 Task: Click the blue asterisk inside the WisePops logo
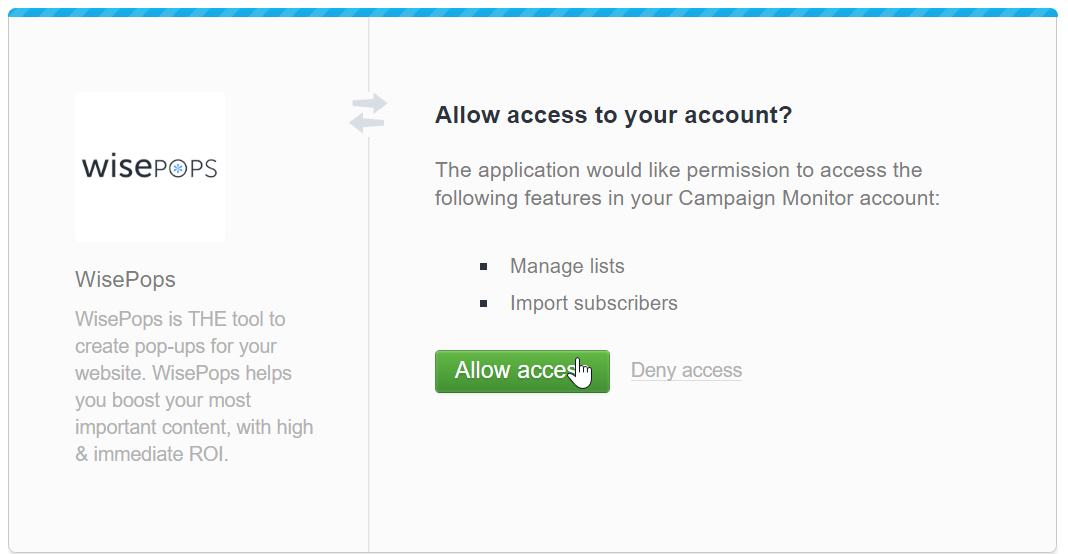[178, 168]
